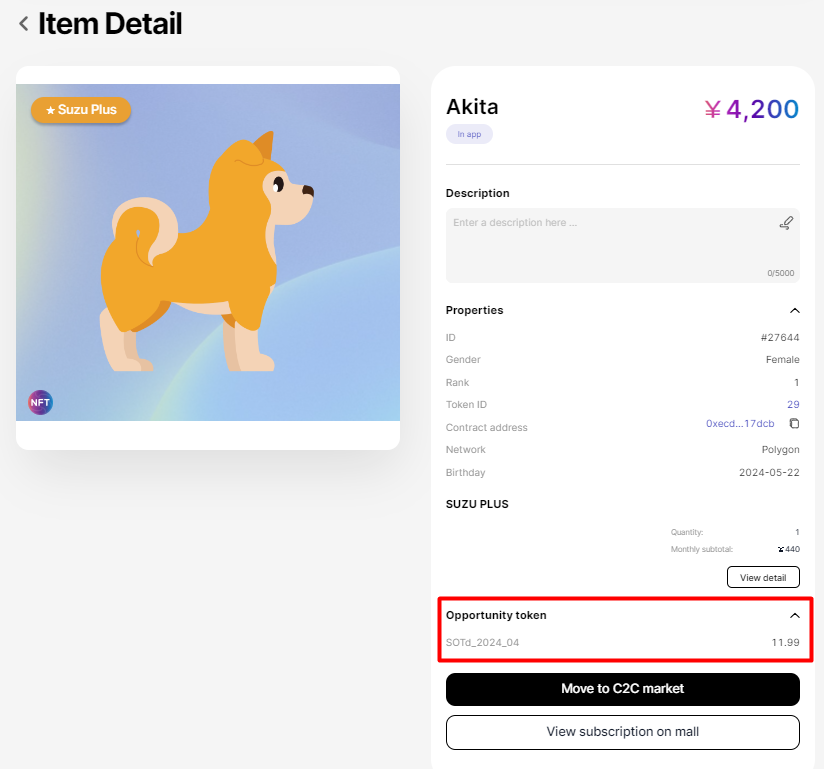Viewport: 824px width, 769px height.
Task: Click the currency icon beside Monthly subtotal
Action: tap(781, 549)
